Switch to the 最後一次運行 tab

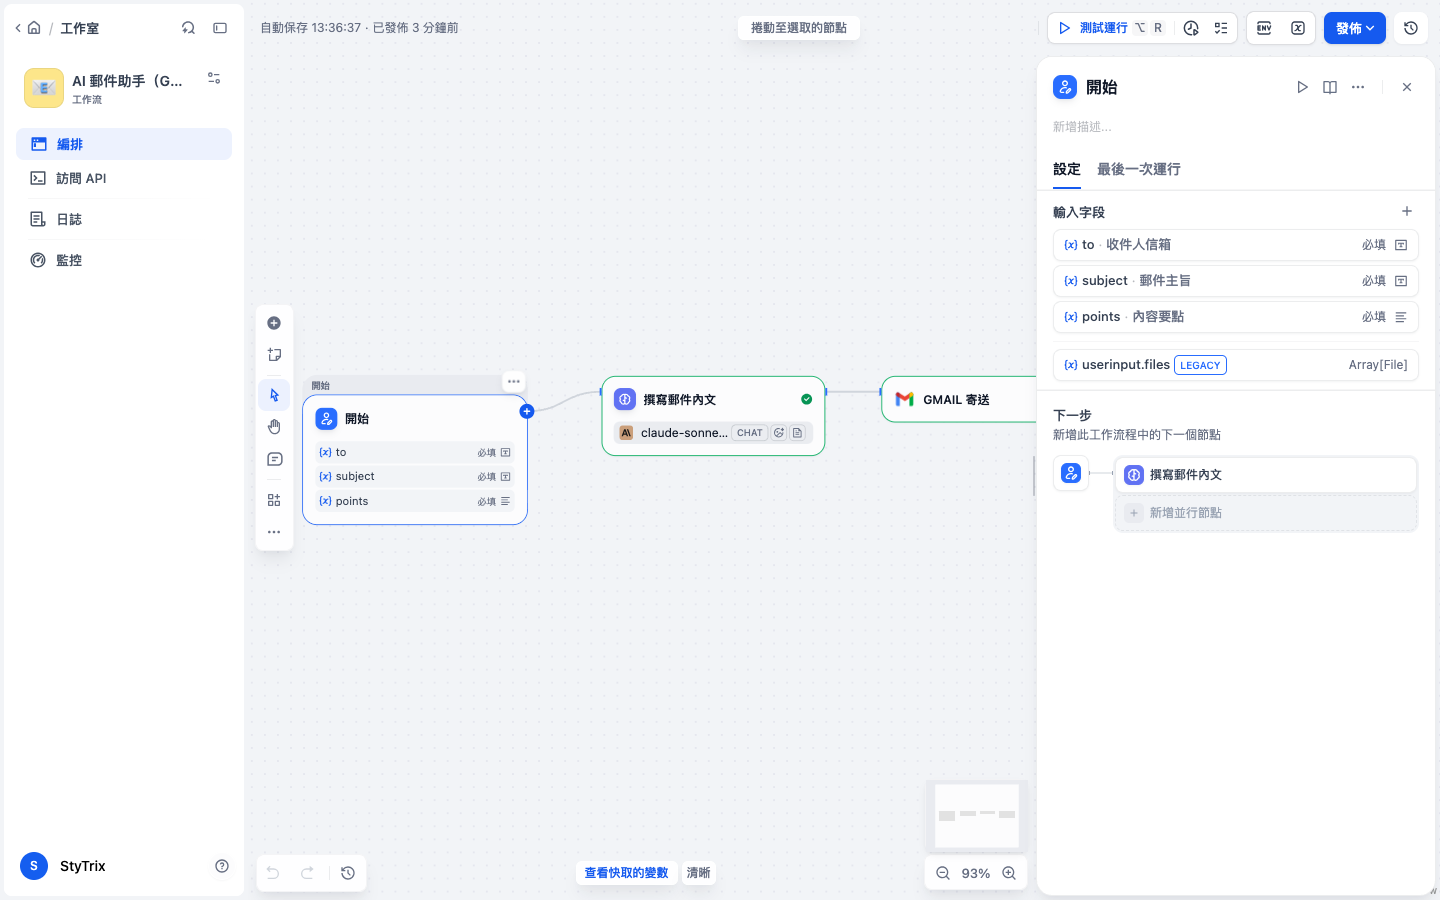point(1139,169)
